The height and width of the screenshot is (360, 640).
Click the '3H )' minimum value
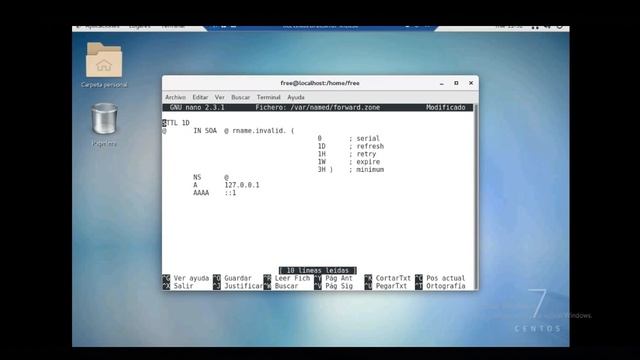tap(325, 169)
